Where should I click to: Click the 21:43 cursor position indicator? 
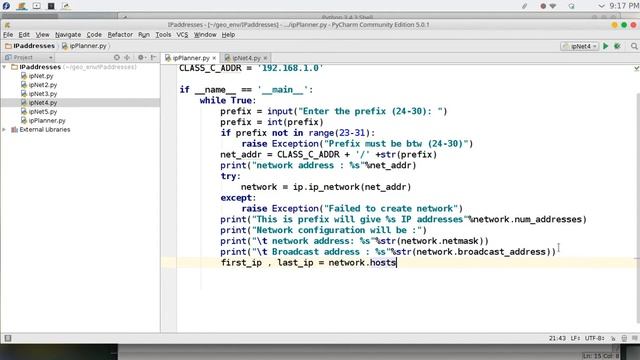click(557, 338)
